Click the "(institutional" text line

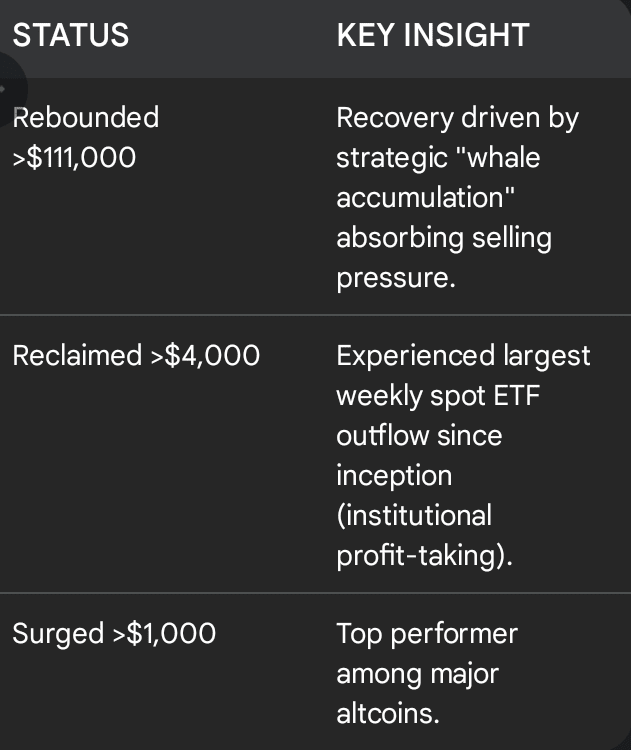click(x=414, y=515)
